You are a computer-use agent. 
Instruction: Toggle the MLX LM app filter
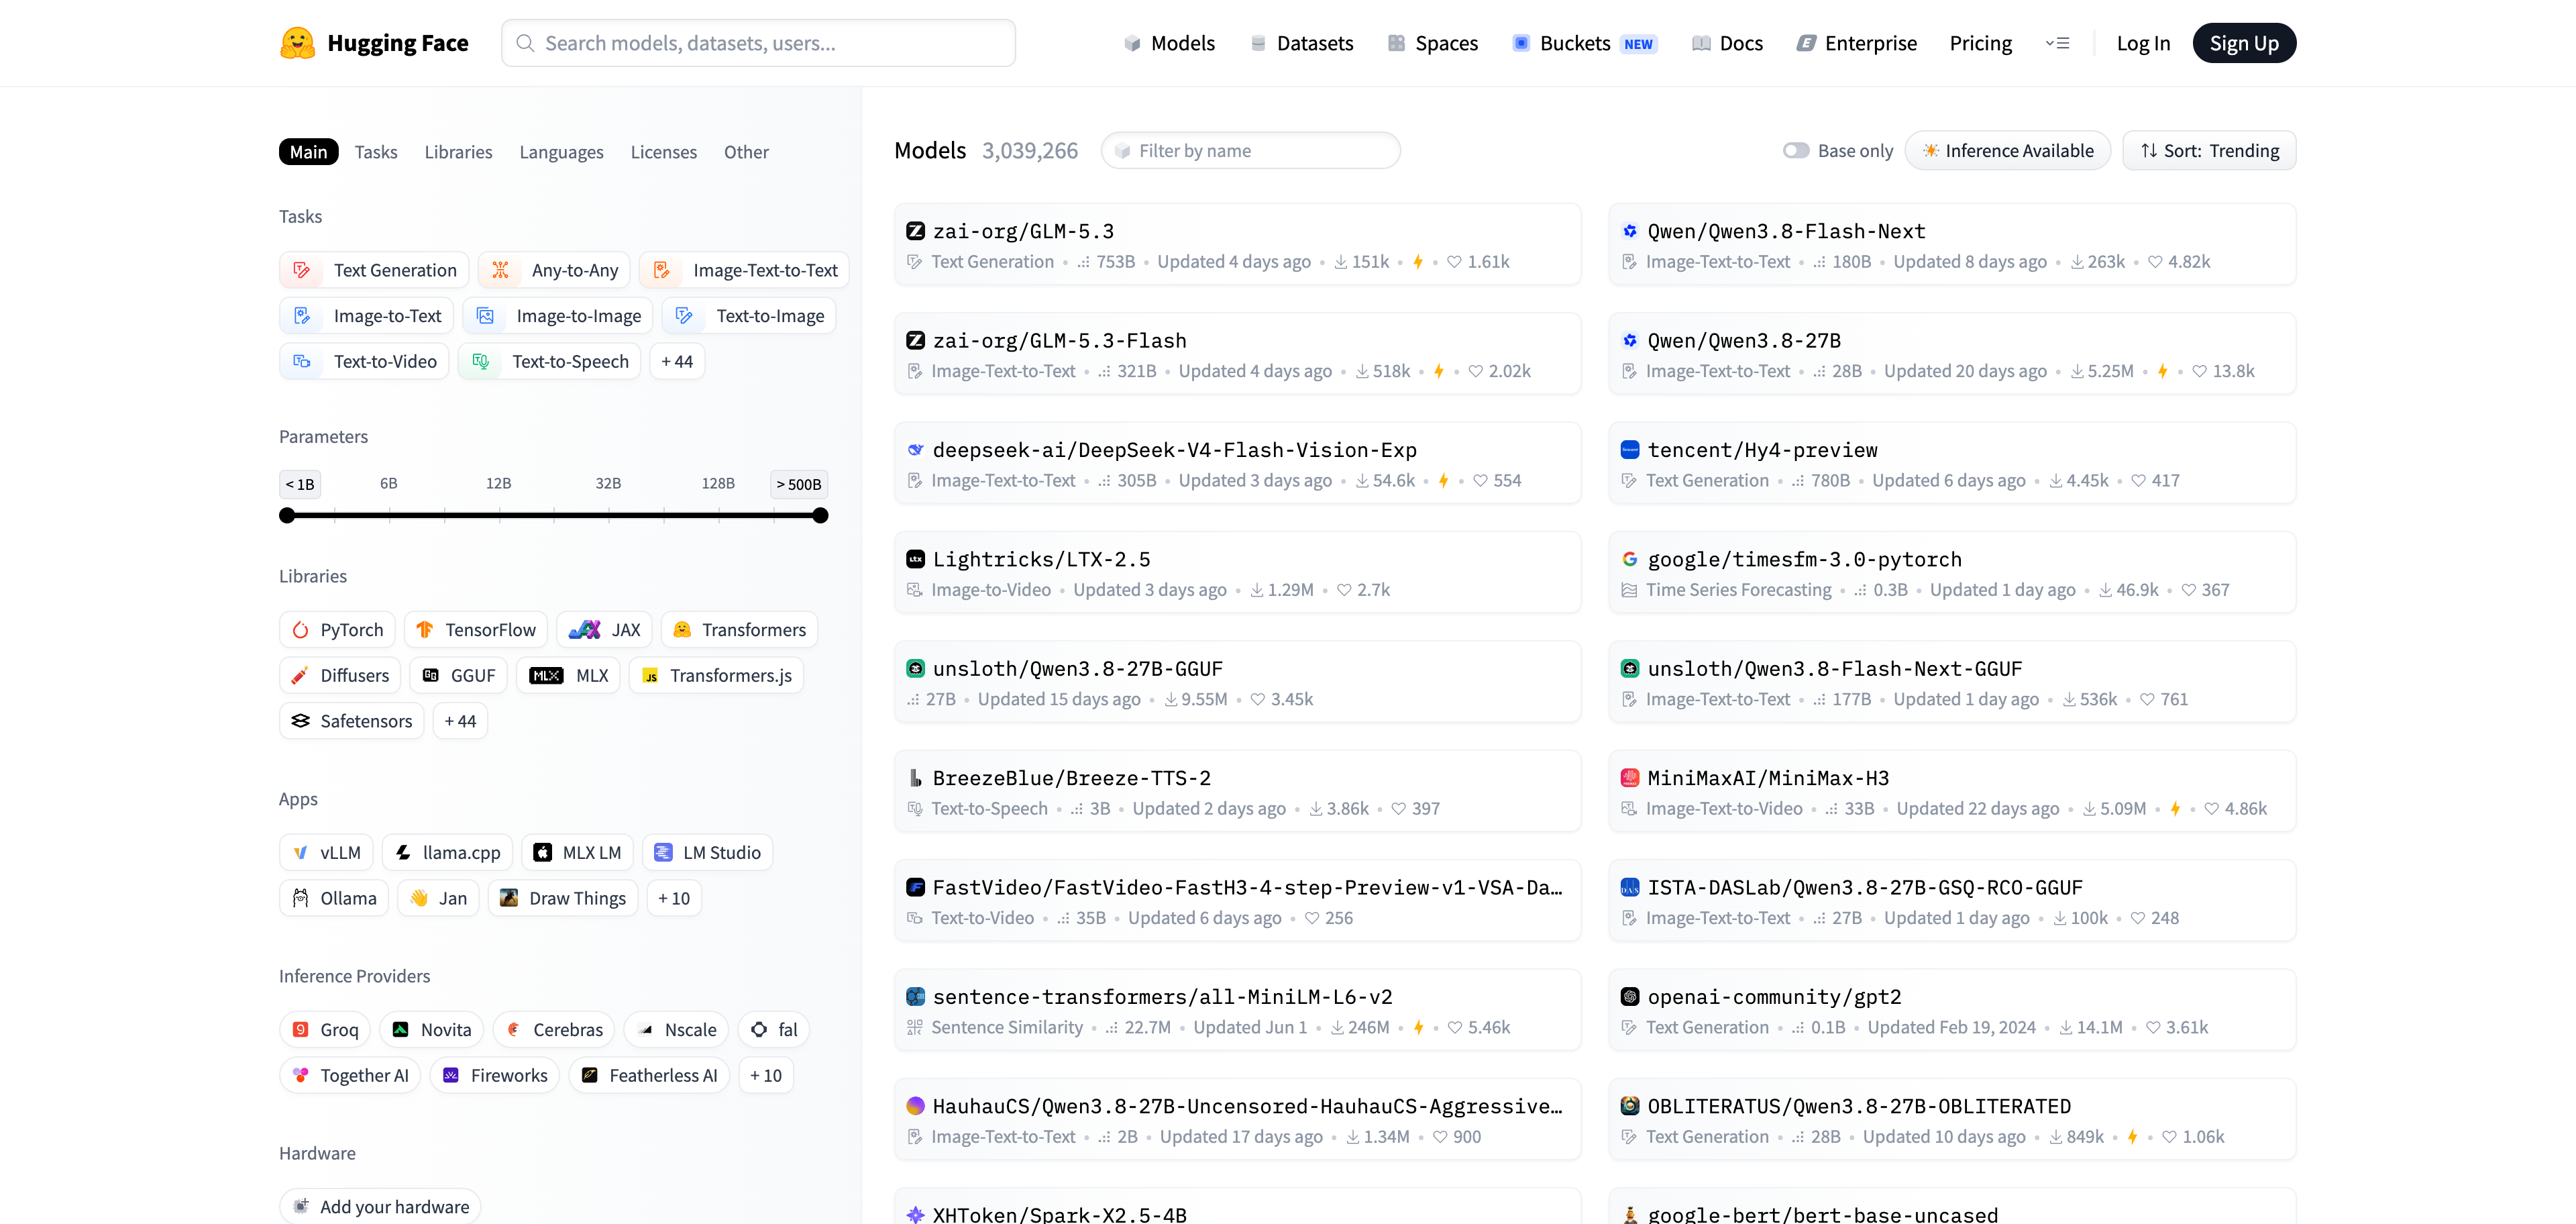[x=577, y=853]
